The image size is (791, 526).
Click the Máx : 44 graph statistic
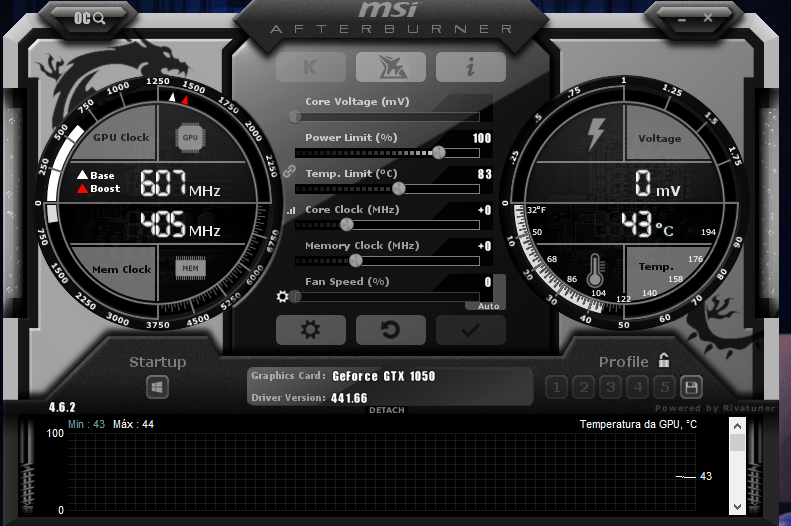(x=133, y=424)
